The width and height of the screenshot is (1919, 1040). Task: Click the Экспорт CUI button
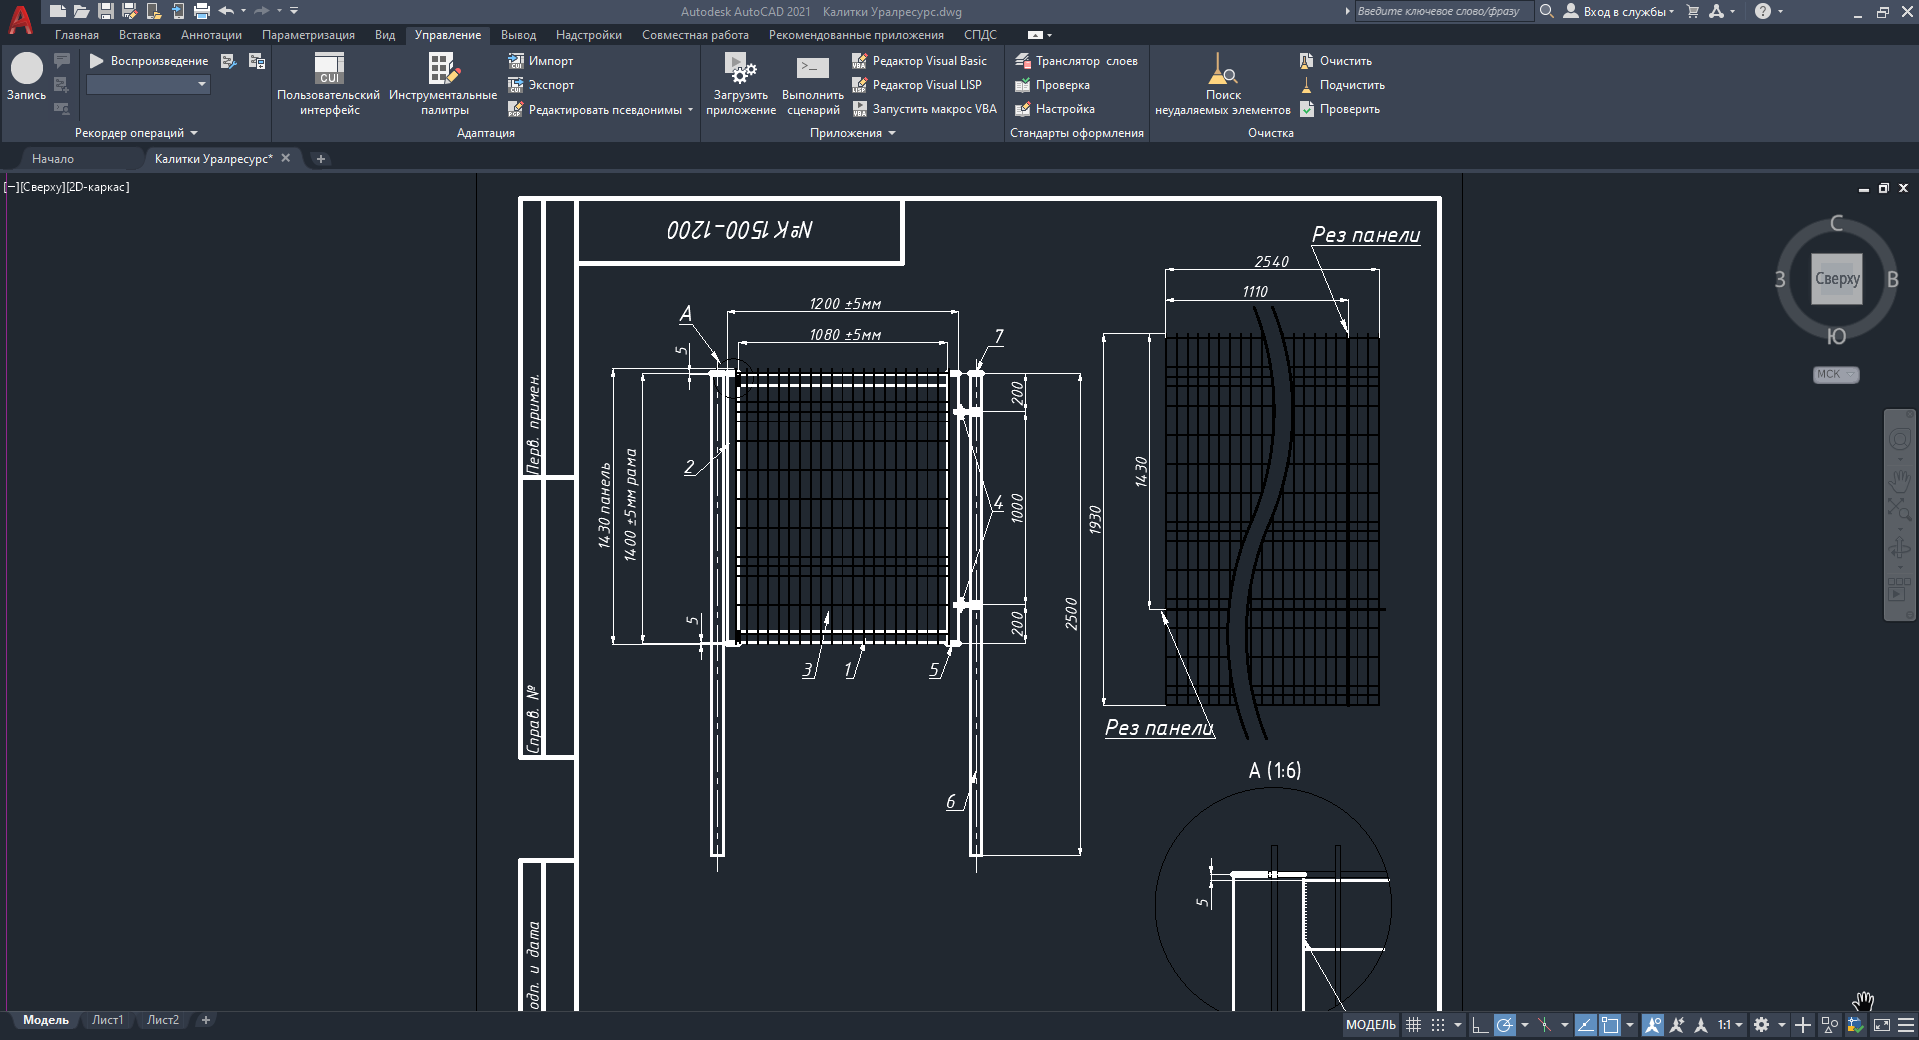click(541, 85)
